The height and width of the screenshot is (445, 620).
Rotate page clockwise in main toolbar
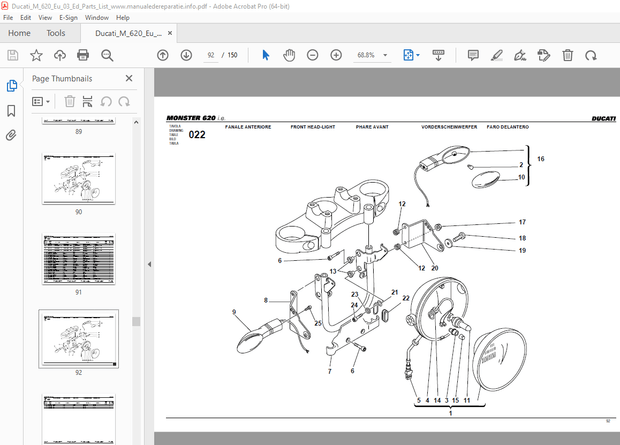pos(591,55)
